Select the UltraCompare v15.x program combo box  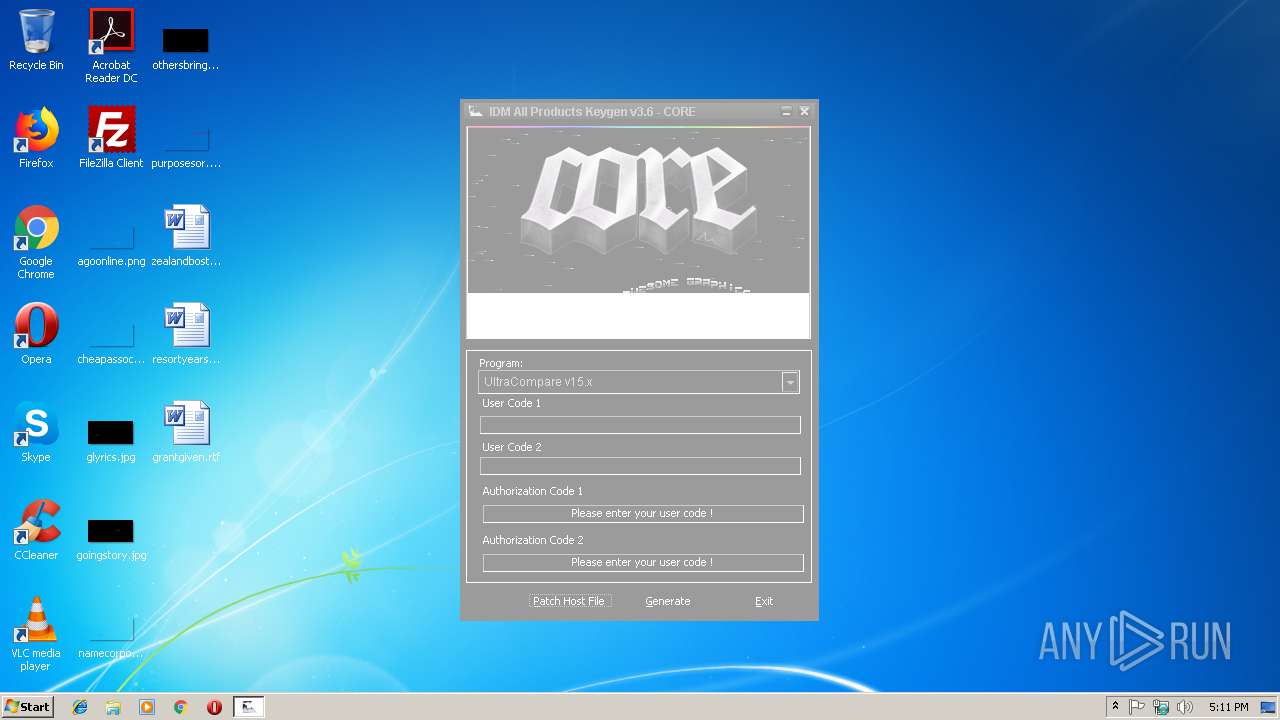pos(639,382)
